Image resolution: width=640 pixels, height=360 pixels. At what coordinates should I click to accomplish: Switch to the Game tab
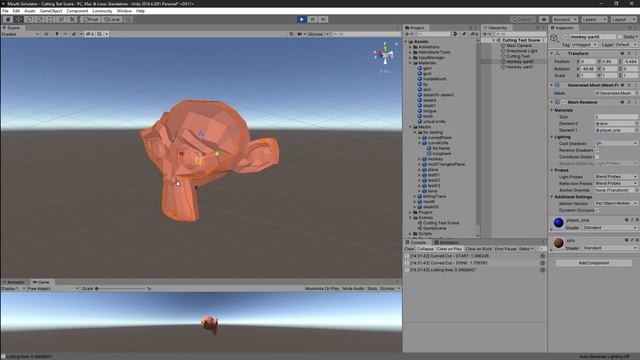41,282
